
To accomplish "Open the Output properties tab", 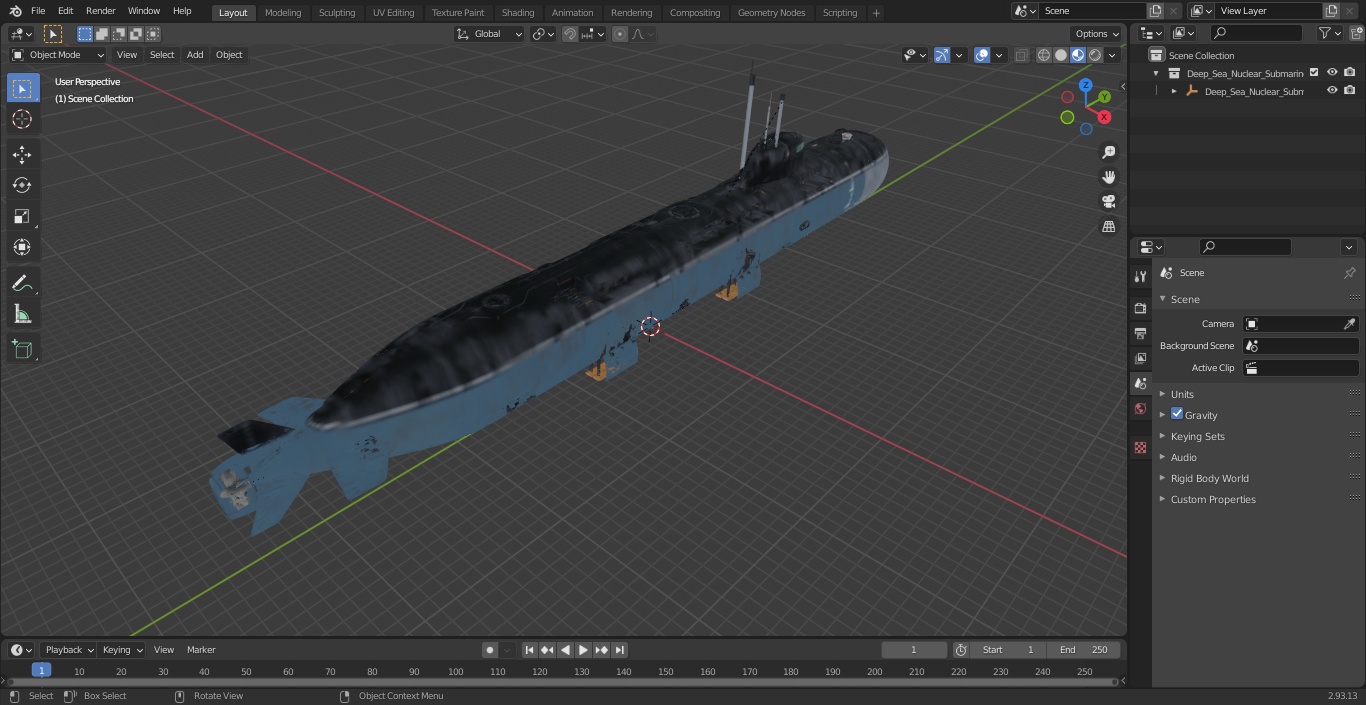I will coord(1140,333).
